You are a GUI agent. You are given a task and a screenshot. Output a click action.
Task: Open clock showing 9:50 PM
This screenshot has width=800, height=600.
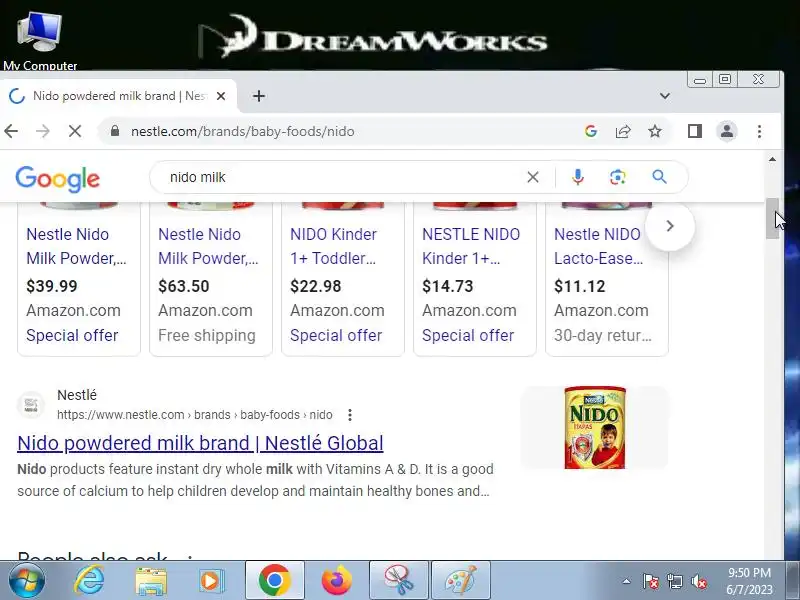pyautogui.click(x=749, y=581)
